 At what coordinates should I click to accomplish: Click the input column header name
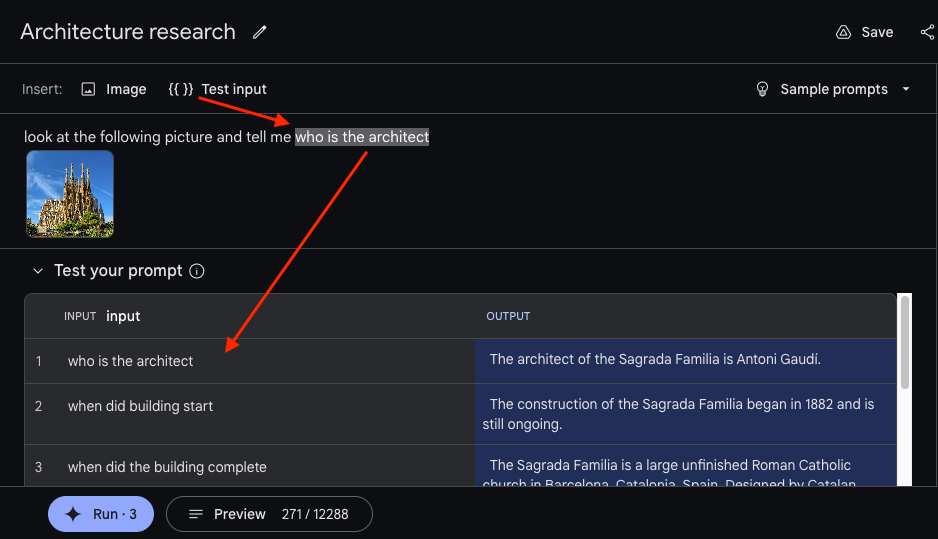123,316
